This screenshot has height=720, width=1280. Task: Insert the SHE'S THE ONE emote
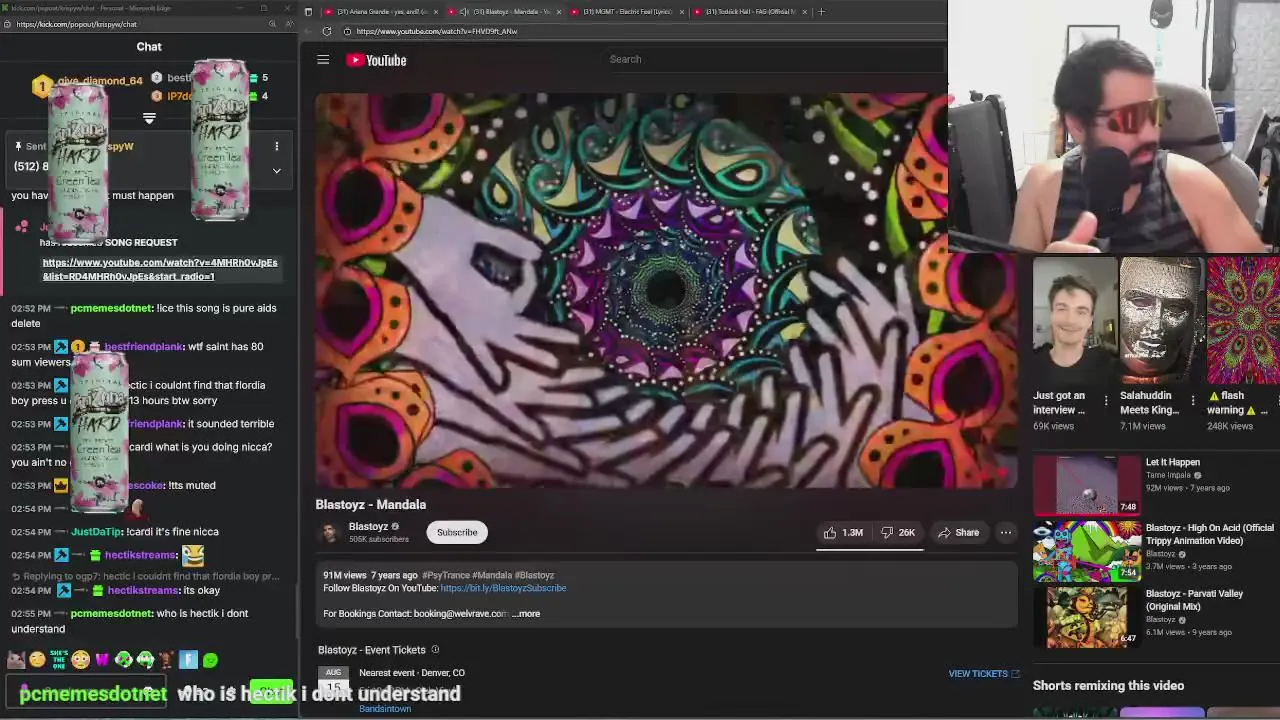59,660
